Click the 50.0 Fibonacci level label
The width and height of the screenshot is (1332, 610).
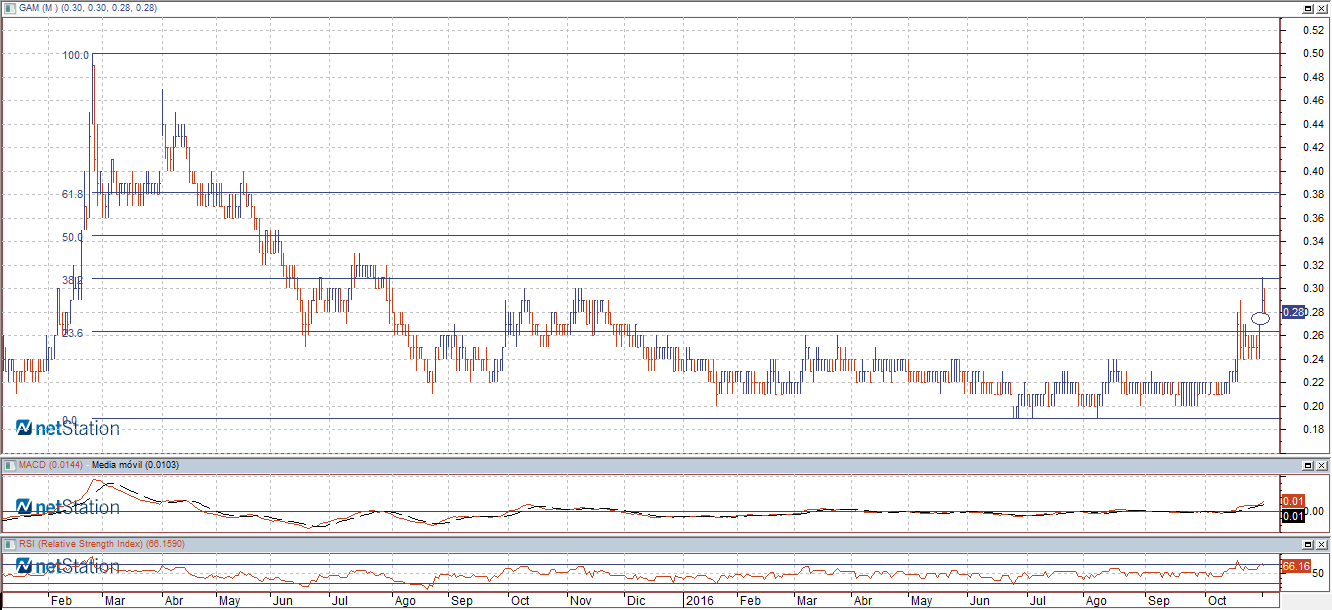[72, 237]
